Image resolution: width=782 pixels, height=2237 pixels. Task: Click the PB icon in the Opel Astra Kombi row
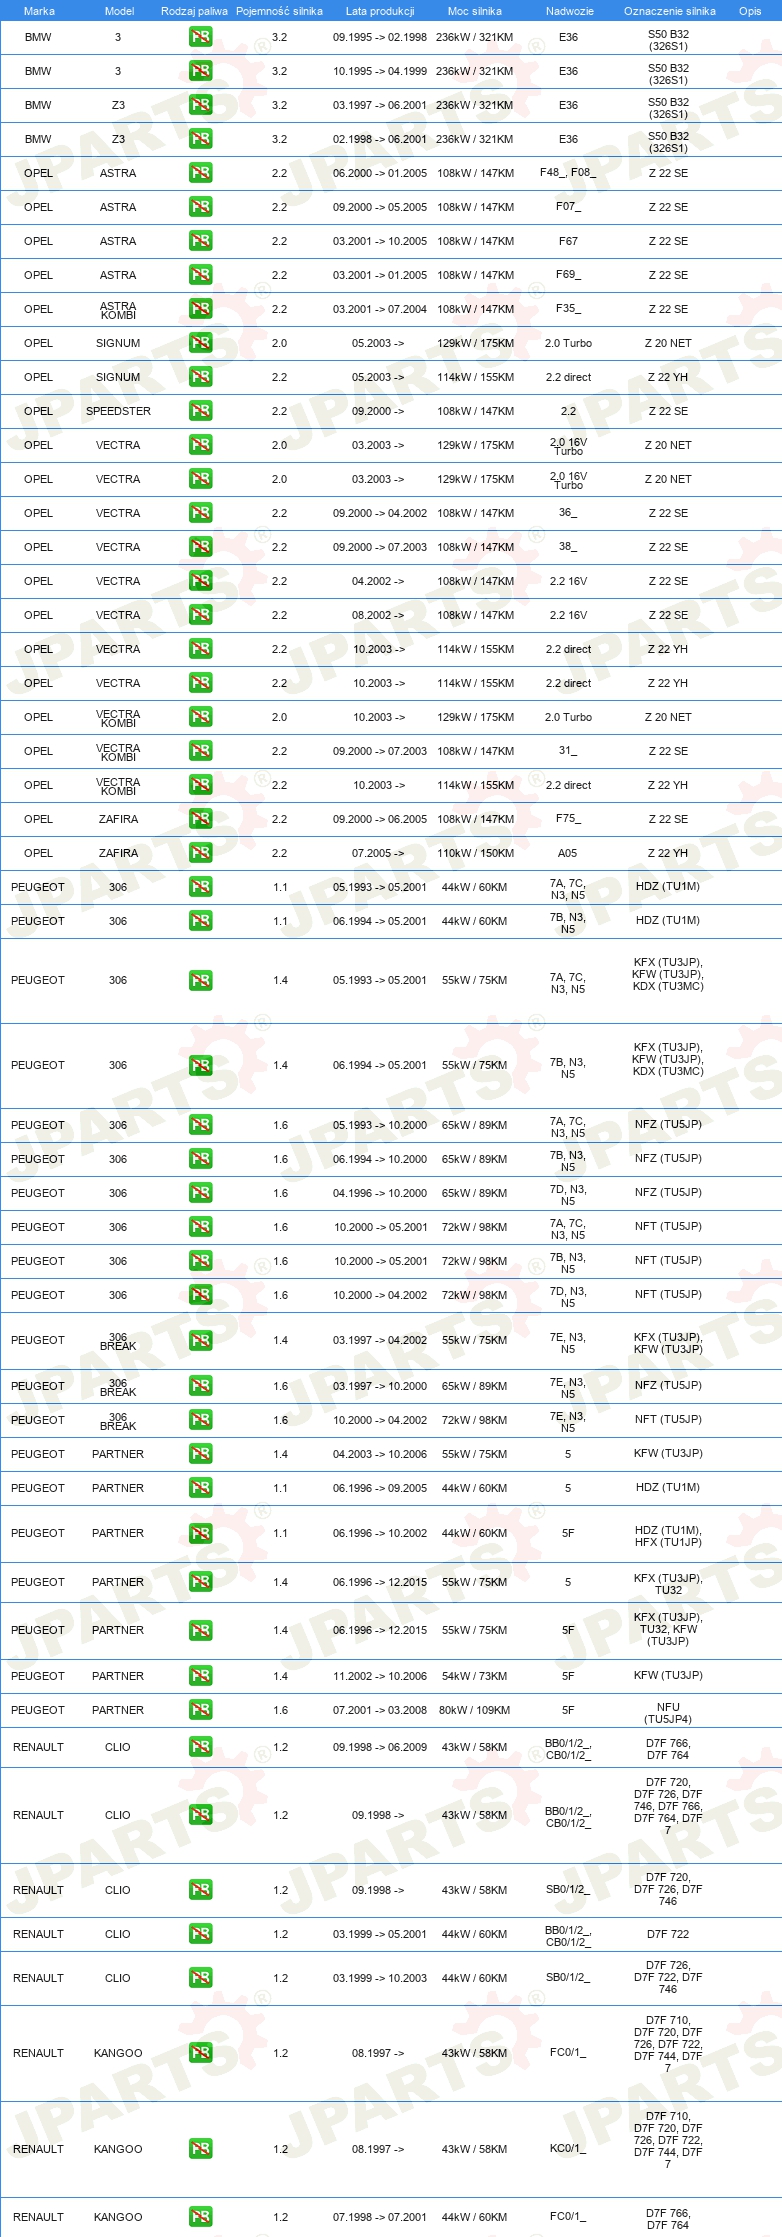click(200, 309)
